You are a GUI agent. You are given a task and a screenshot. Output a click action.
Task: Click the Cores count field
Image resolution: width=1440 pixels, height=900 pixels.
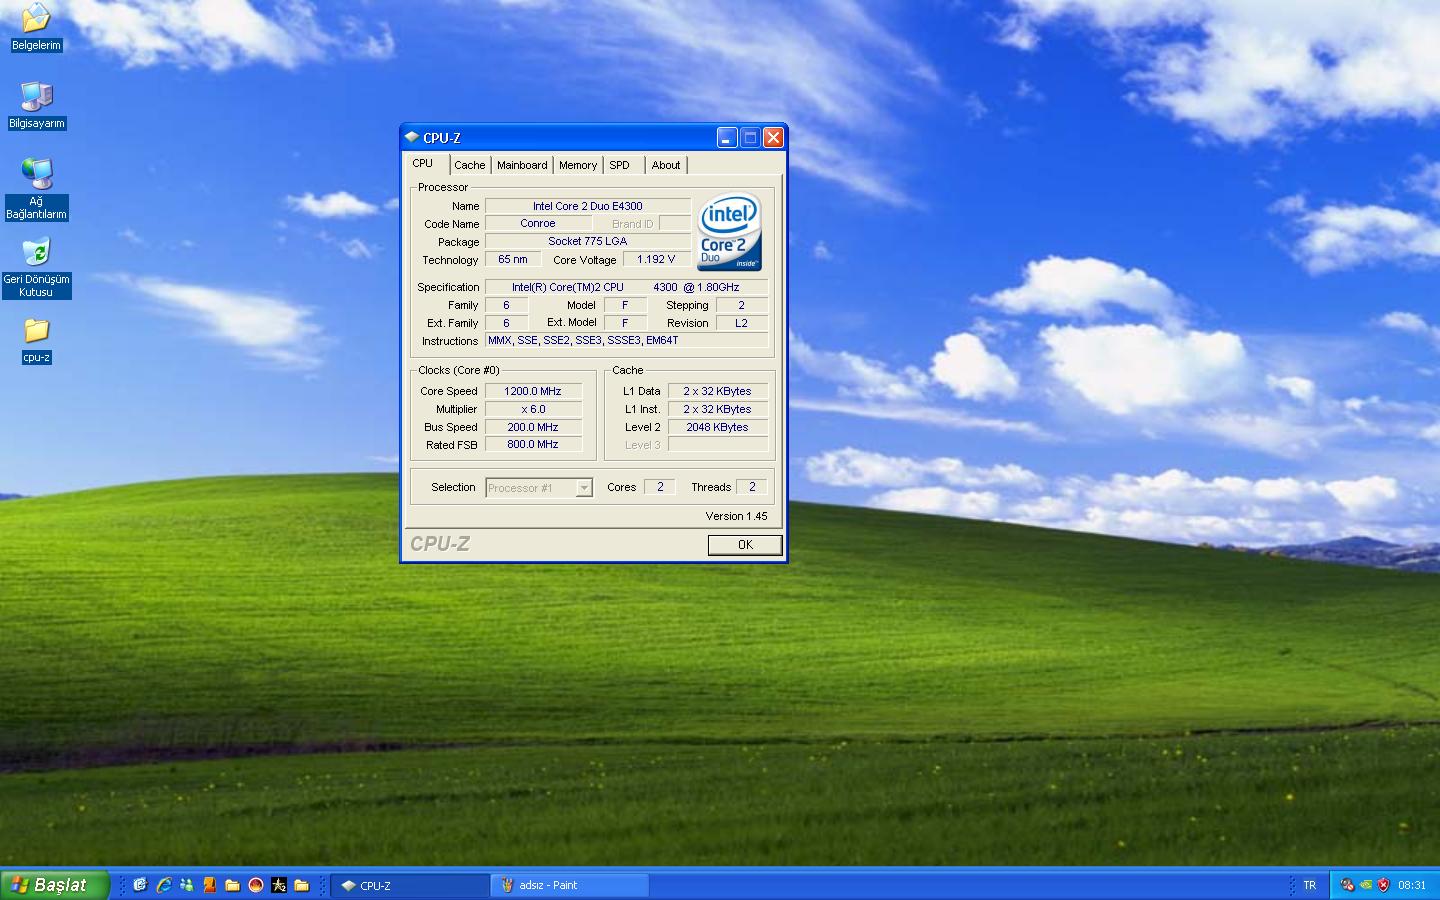pos(660,487)
